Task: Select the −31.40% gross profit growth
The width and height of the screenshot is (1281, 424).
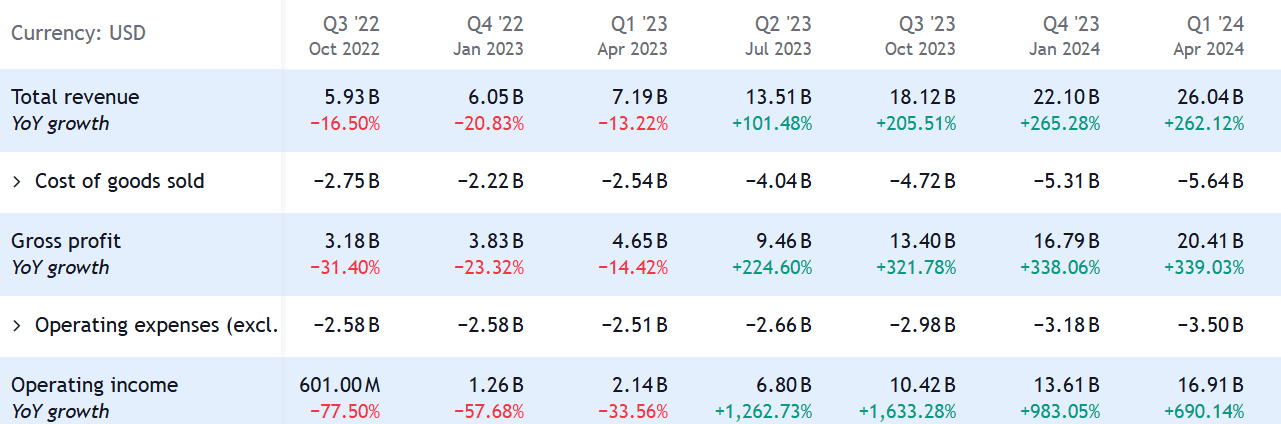Action: click(346, 267)
